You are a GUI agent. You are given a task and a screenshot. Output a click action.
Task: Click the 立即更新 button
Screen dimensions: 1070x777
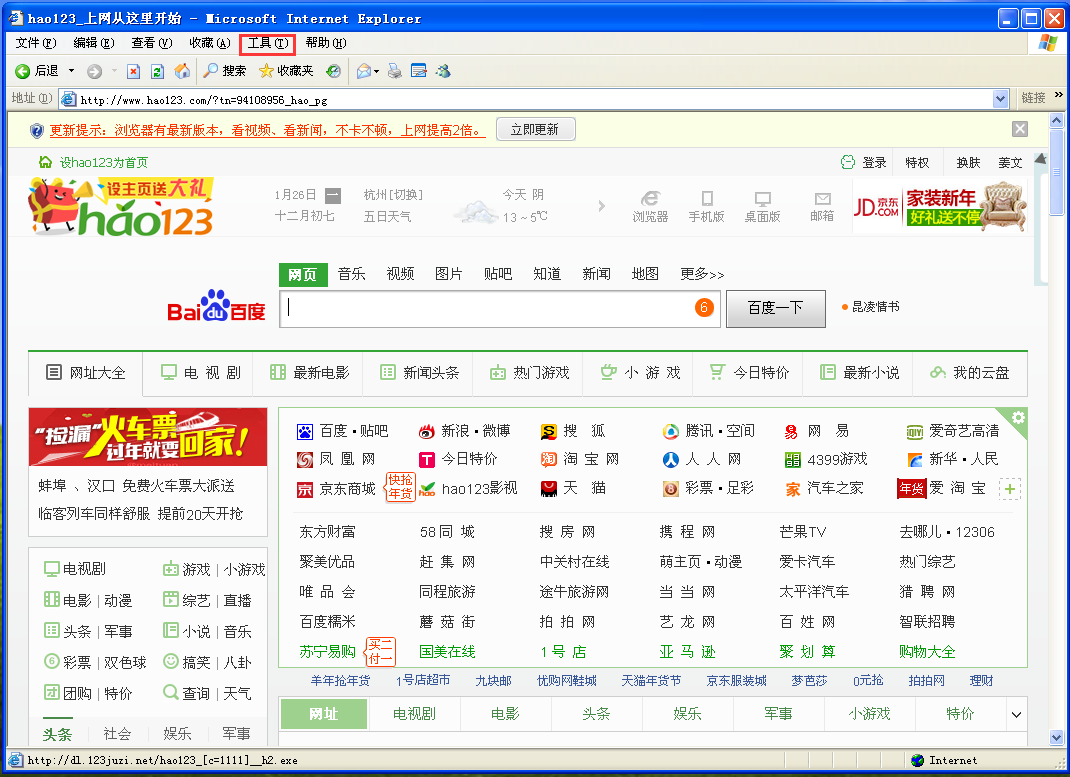(x=535, y=130)
